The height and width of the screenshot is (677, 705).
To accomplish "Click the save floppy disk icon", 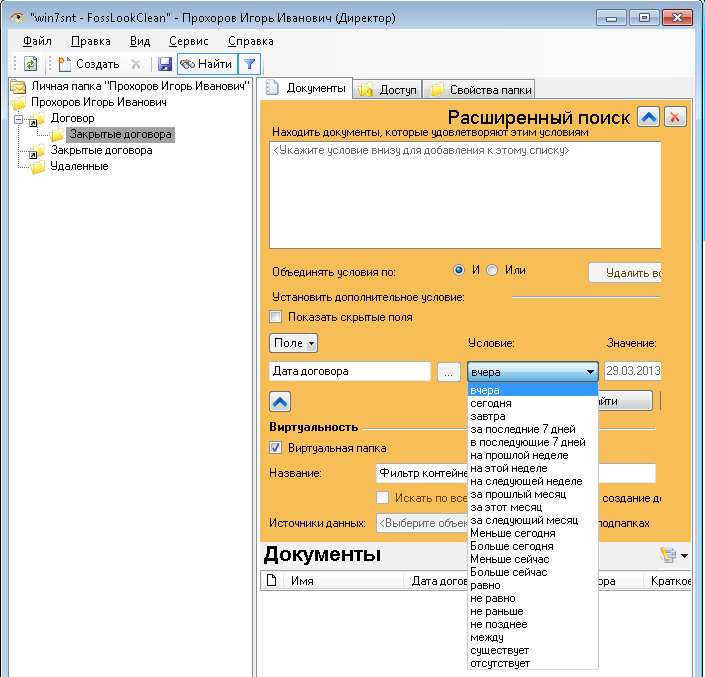I will click(165, 64).
